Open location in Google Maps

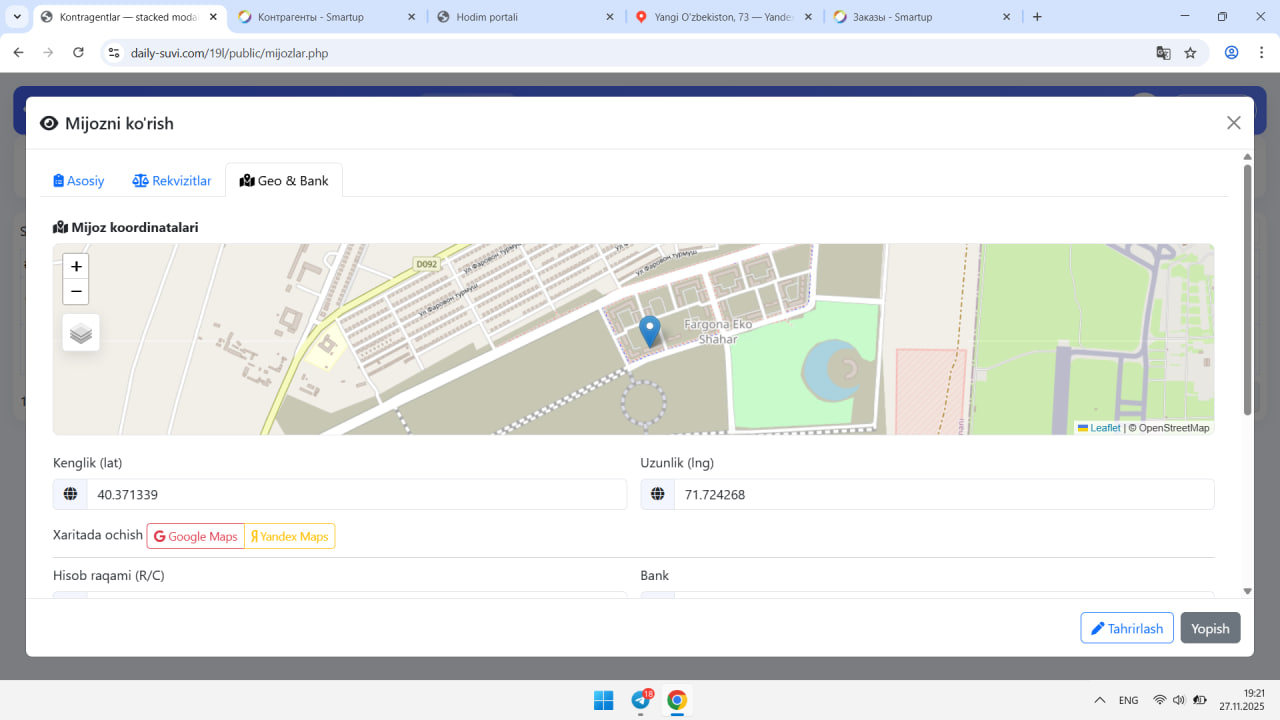pos(196,537)
